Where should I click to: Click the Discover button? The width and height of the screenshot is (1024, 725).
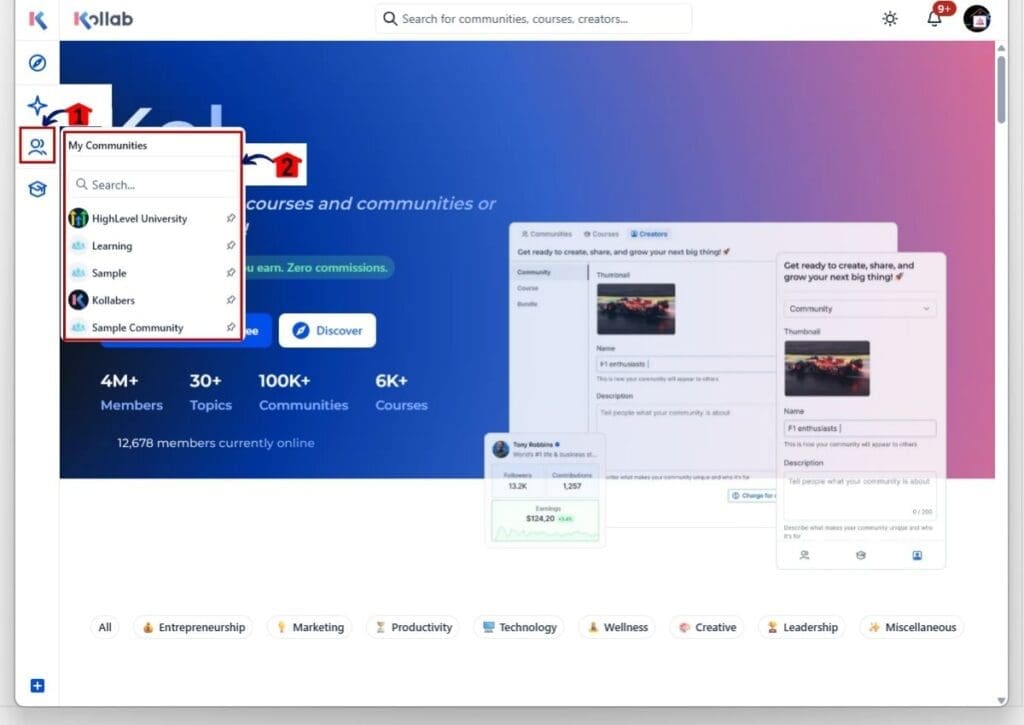pyautogui.click(x=327, y=330)
